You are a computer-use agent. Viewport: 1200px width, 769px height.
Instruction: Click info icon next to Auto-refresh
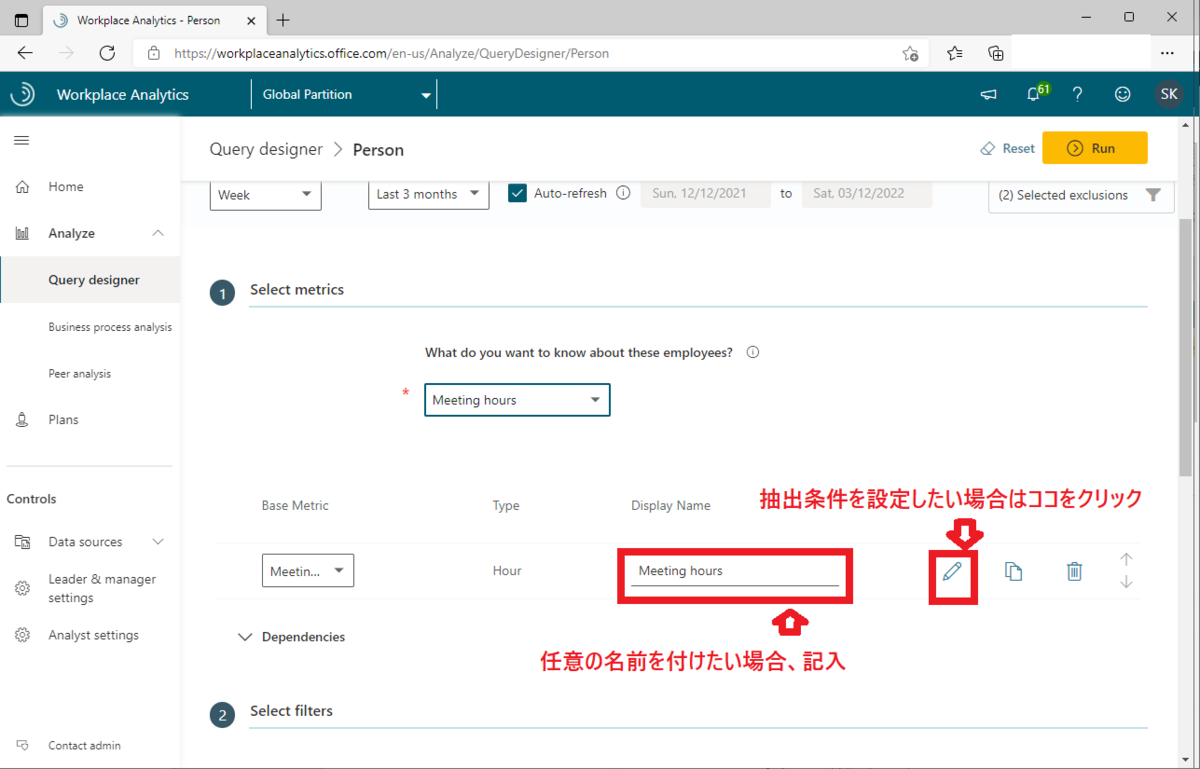click(623, 193)
